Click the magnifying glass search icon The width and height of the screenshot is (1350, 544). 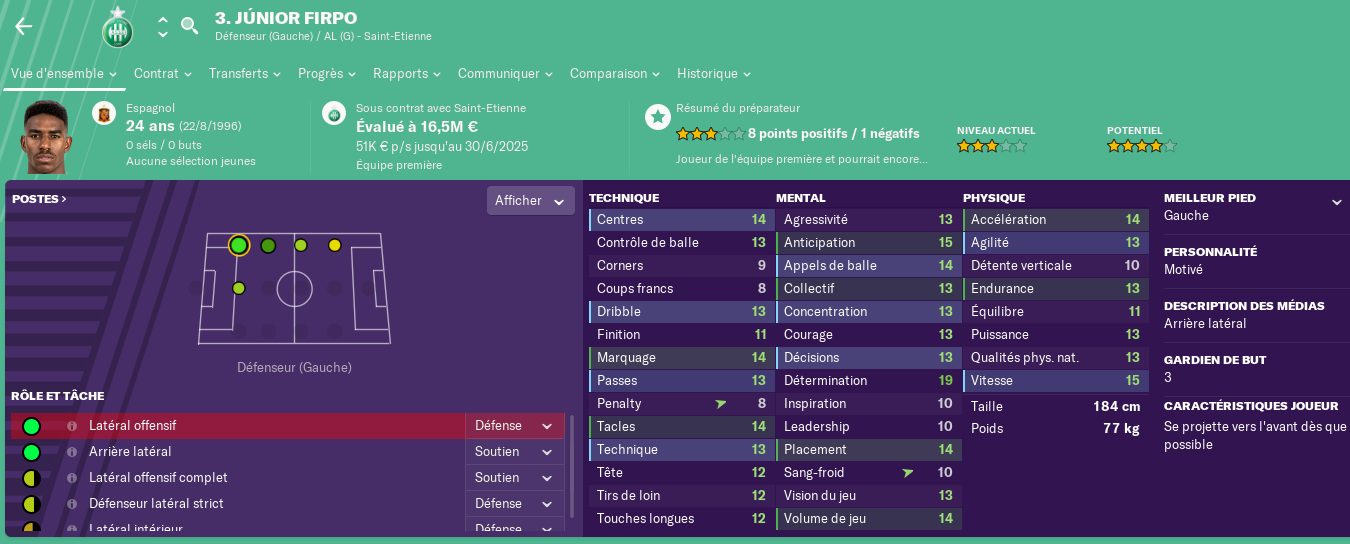click(x=189, y=26)
